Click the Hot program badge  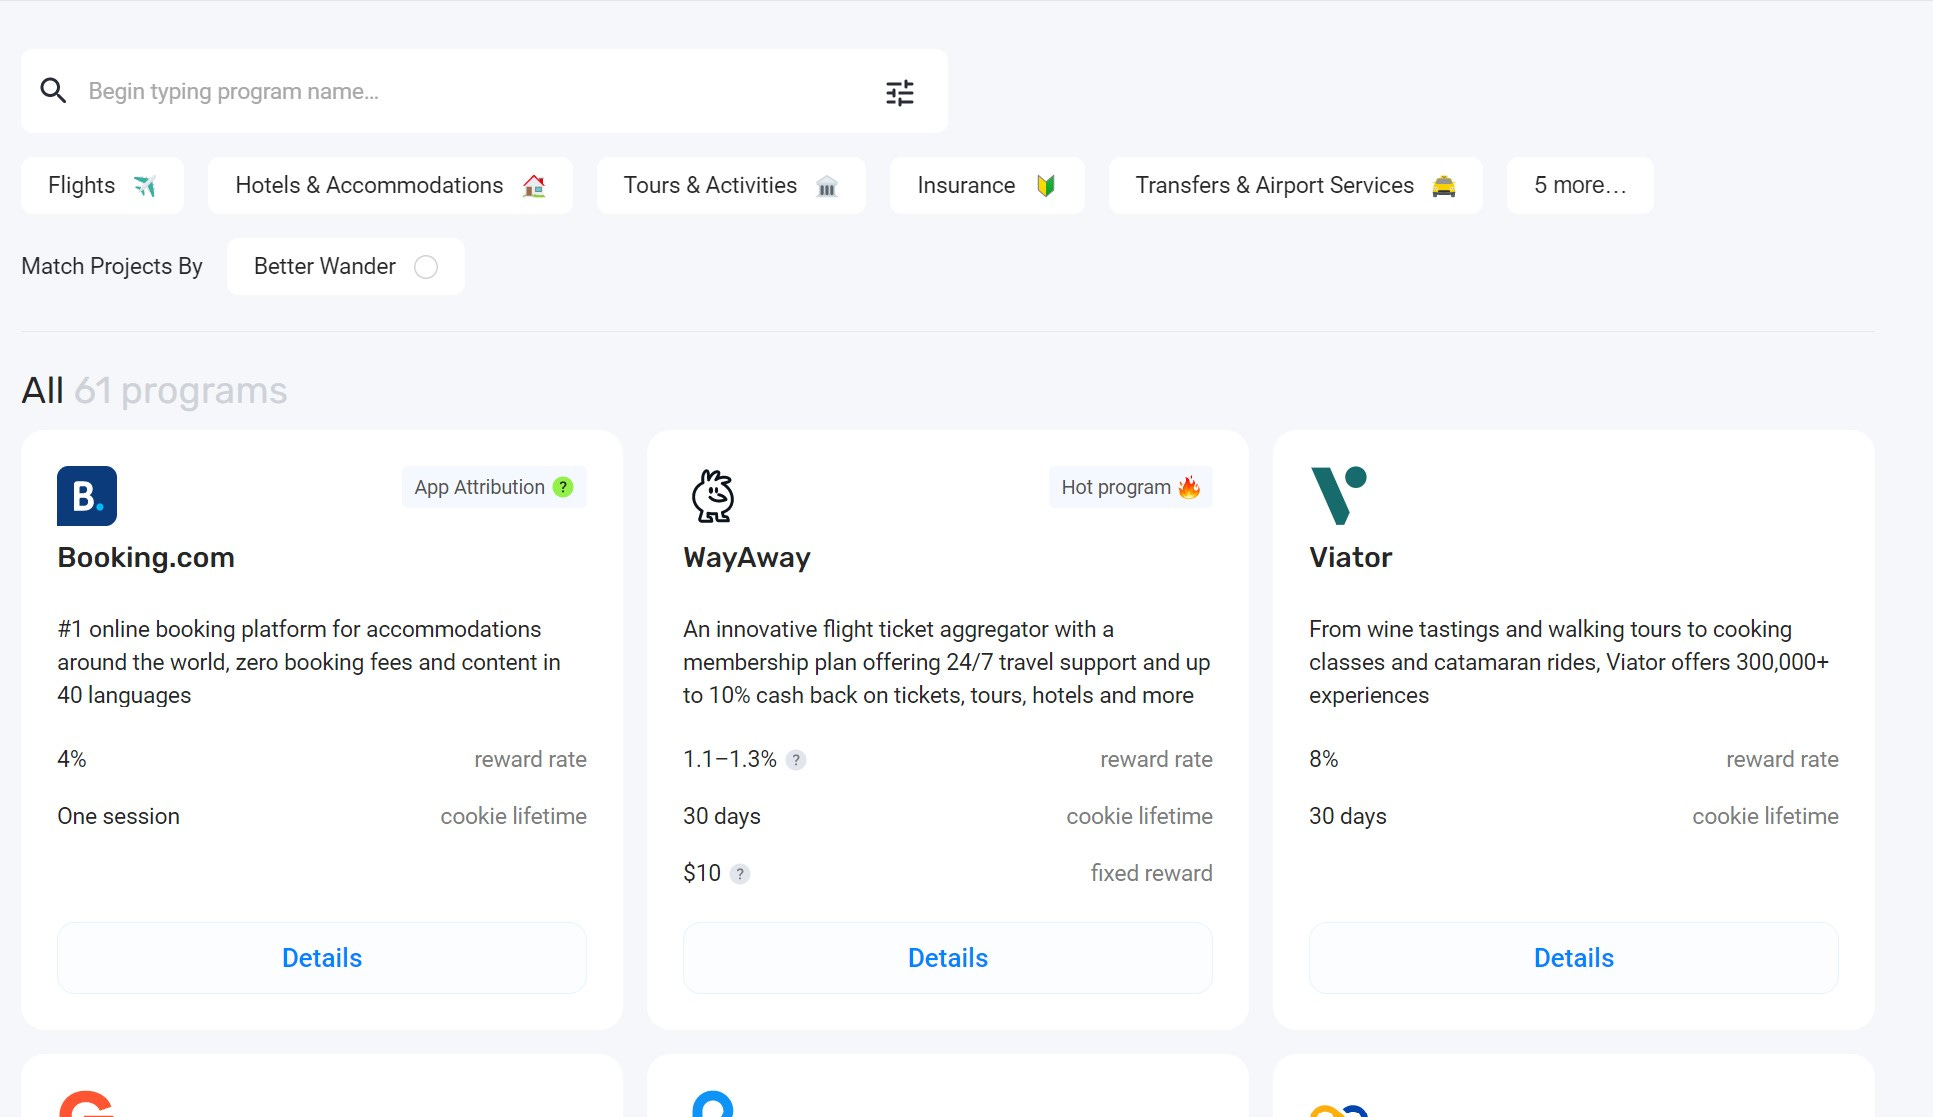tap(1131, 487)
